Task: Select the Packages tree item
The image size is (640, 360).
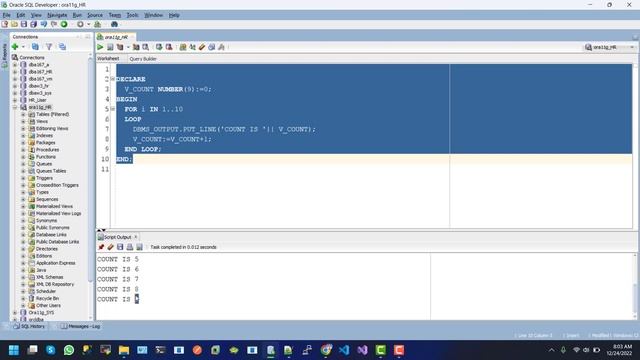Action: point(45,142)
